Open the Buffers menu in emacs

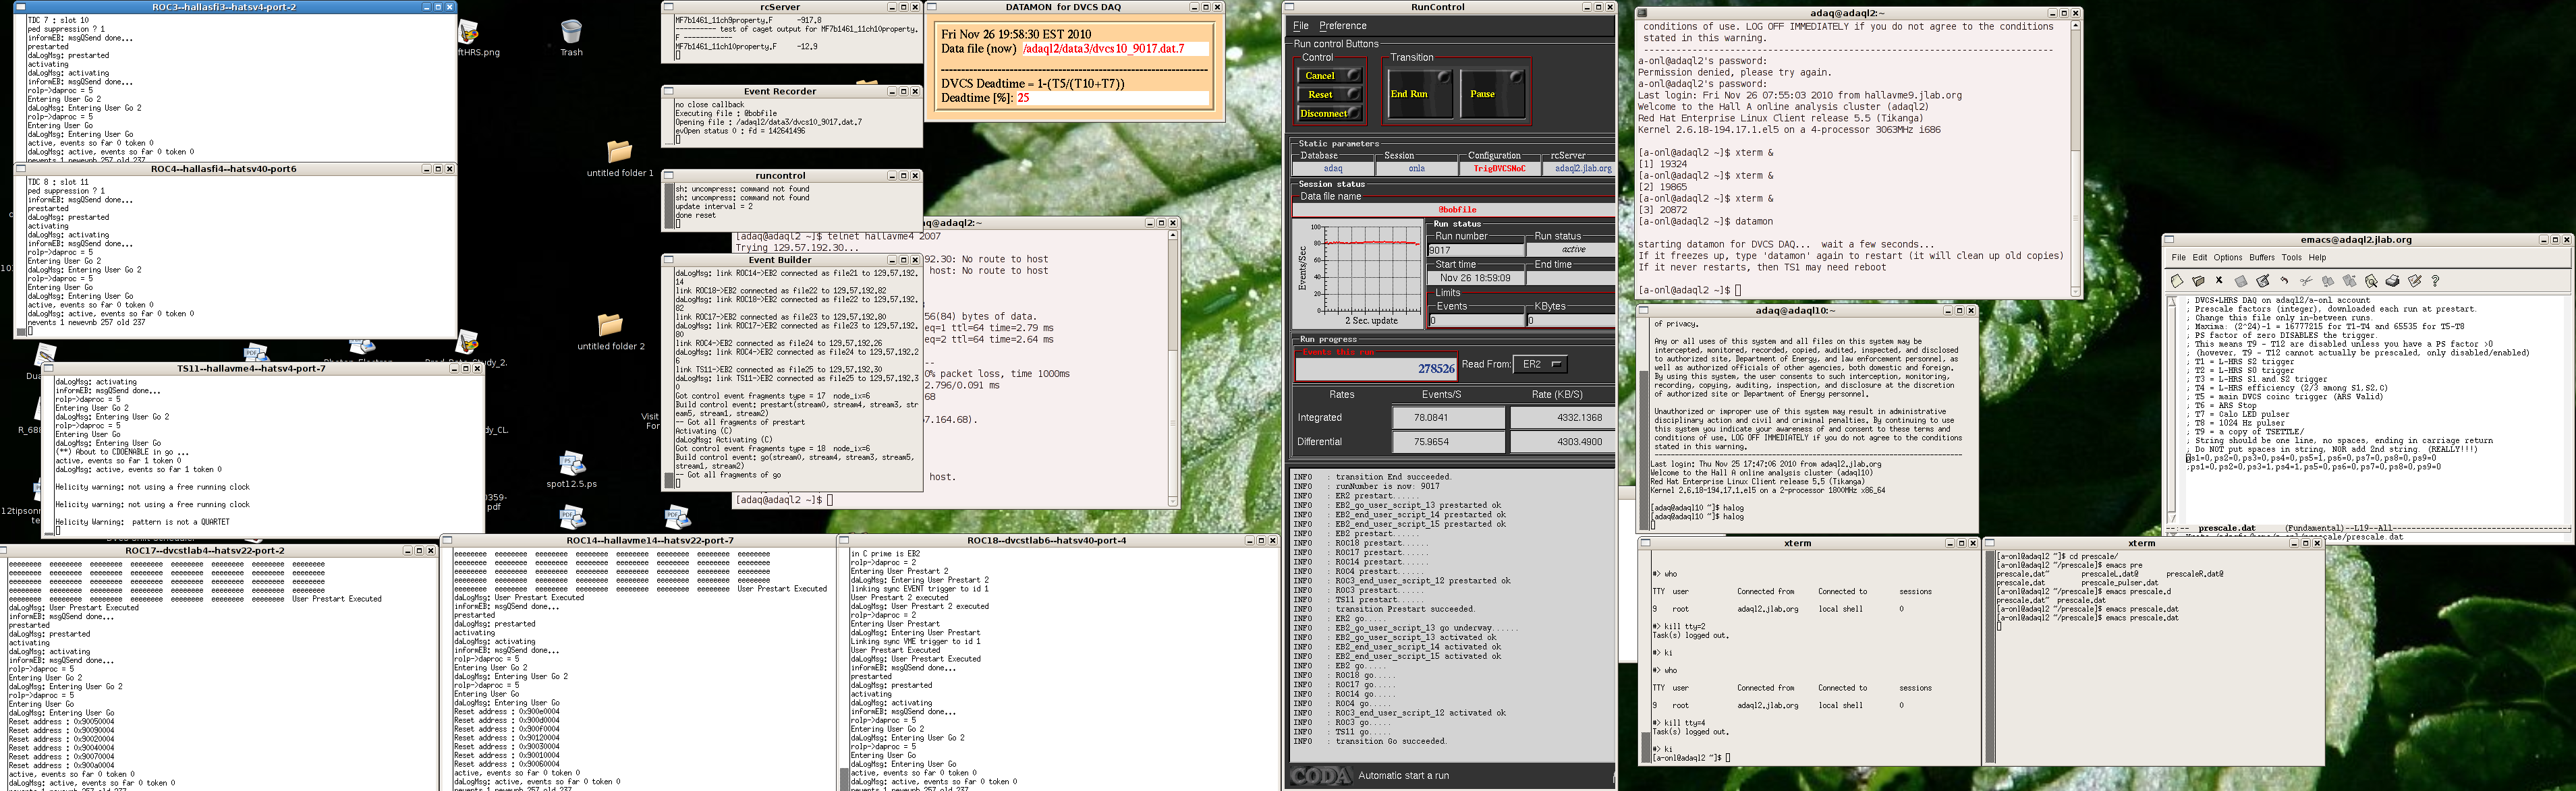click(x=2262, y=258)
